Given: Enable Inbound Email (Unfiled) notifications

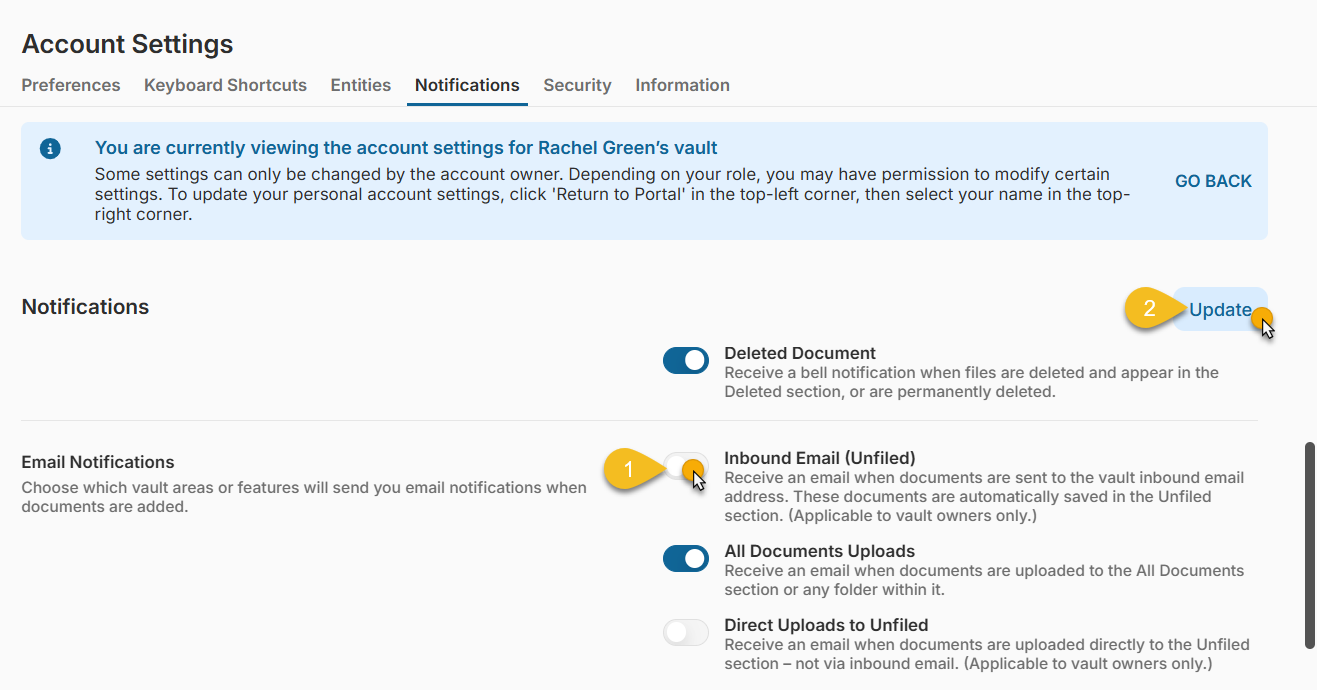Looking at the screenshot, I should pos(686,466).
